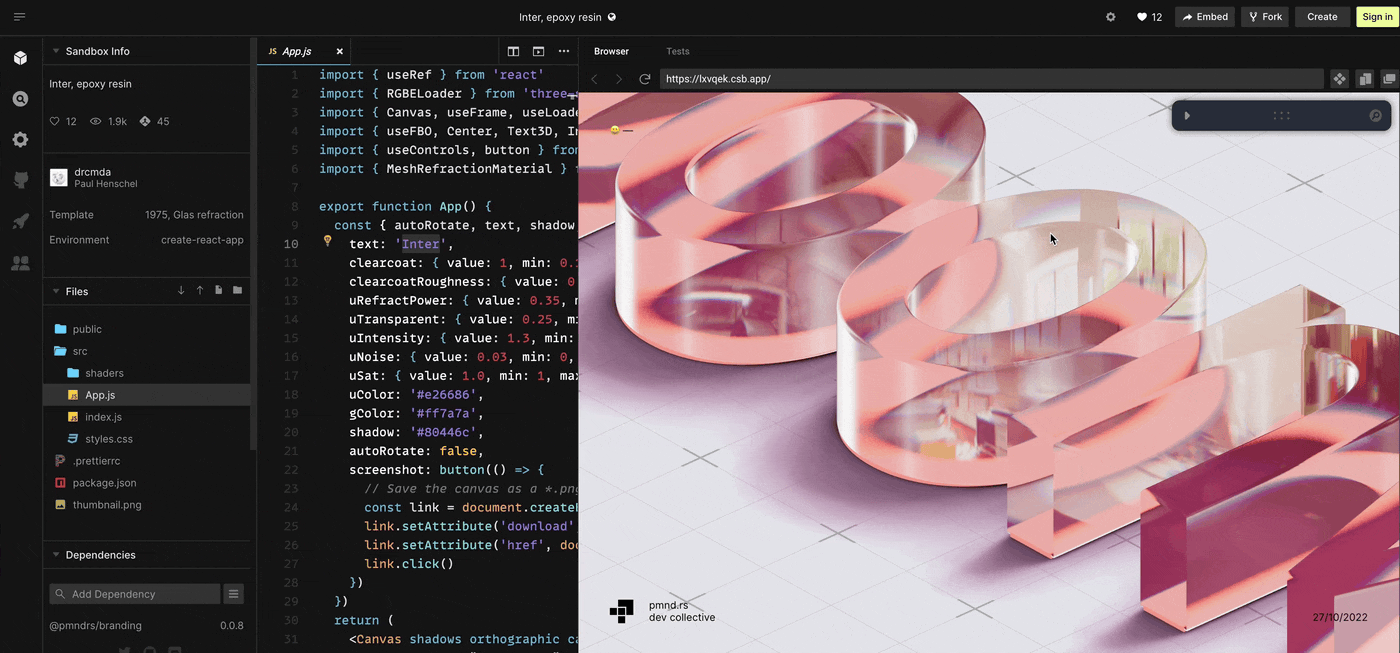Open the Explorer cube icon in sidebar
This screenshot has width=1400, height=653.
pos(20,58)
